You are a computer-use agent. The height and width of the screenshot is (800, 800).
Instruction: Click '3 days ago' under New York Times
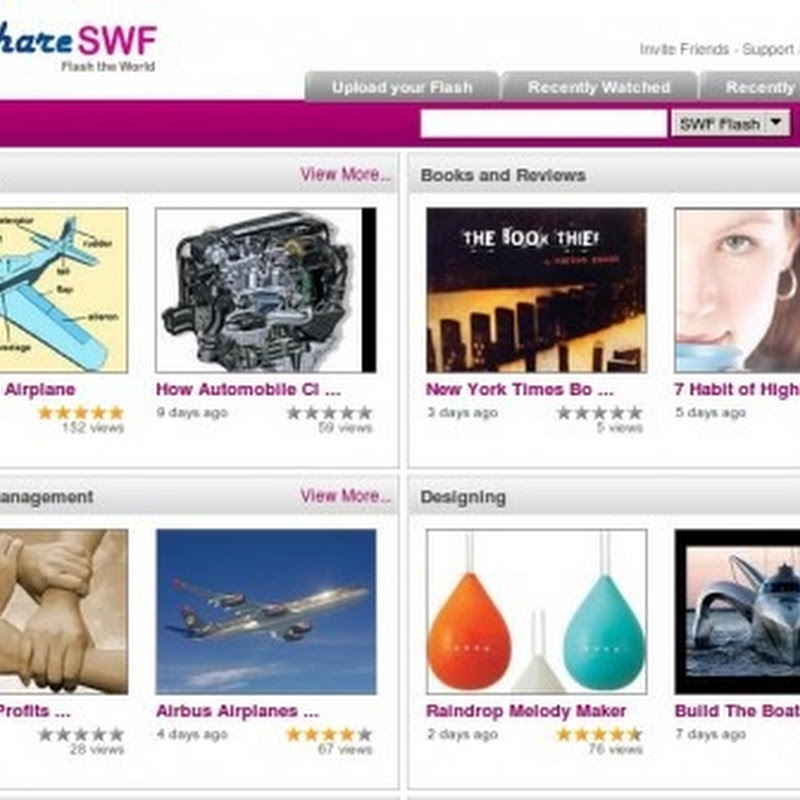point(462,413)
